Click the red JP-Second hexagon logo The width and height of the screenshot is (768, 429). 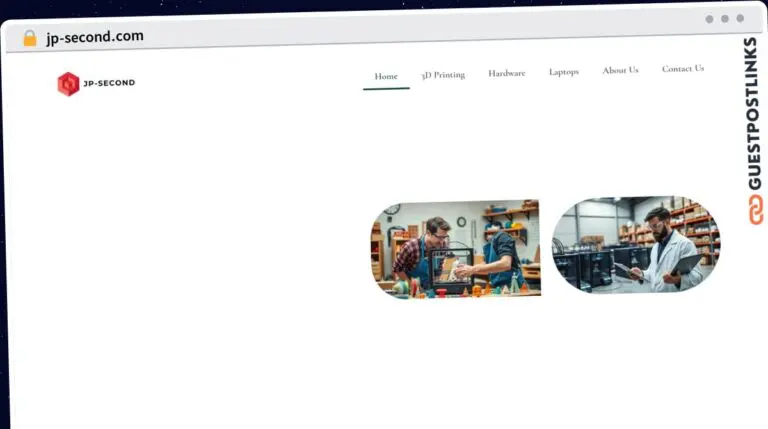click(x=69, y=84)
